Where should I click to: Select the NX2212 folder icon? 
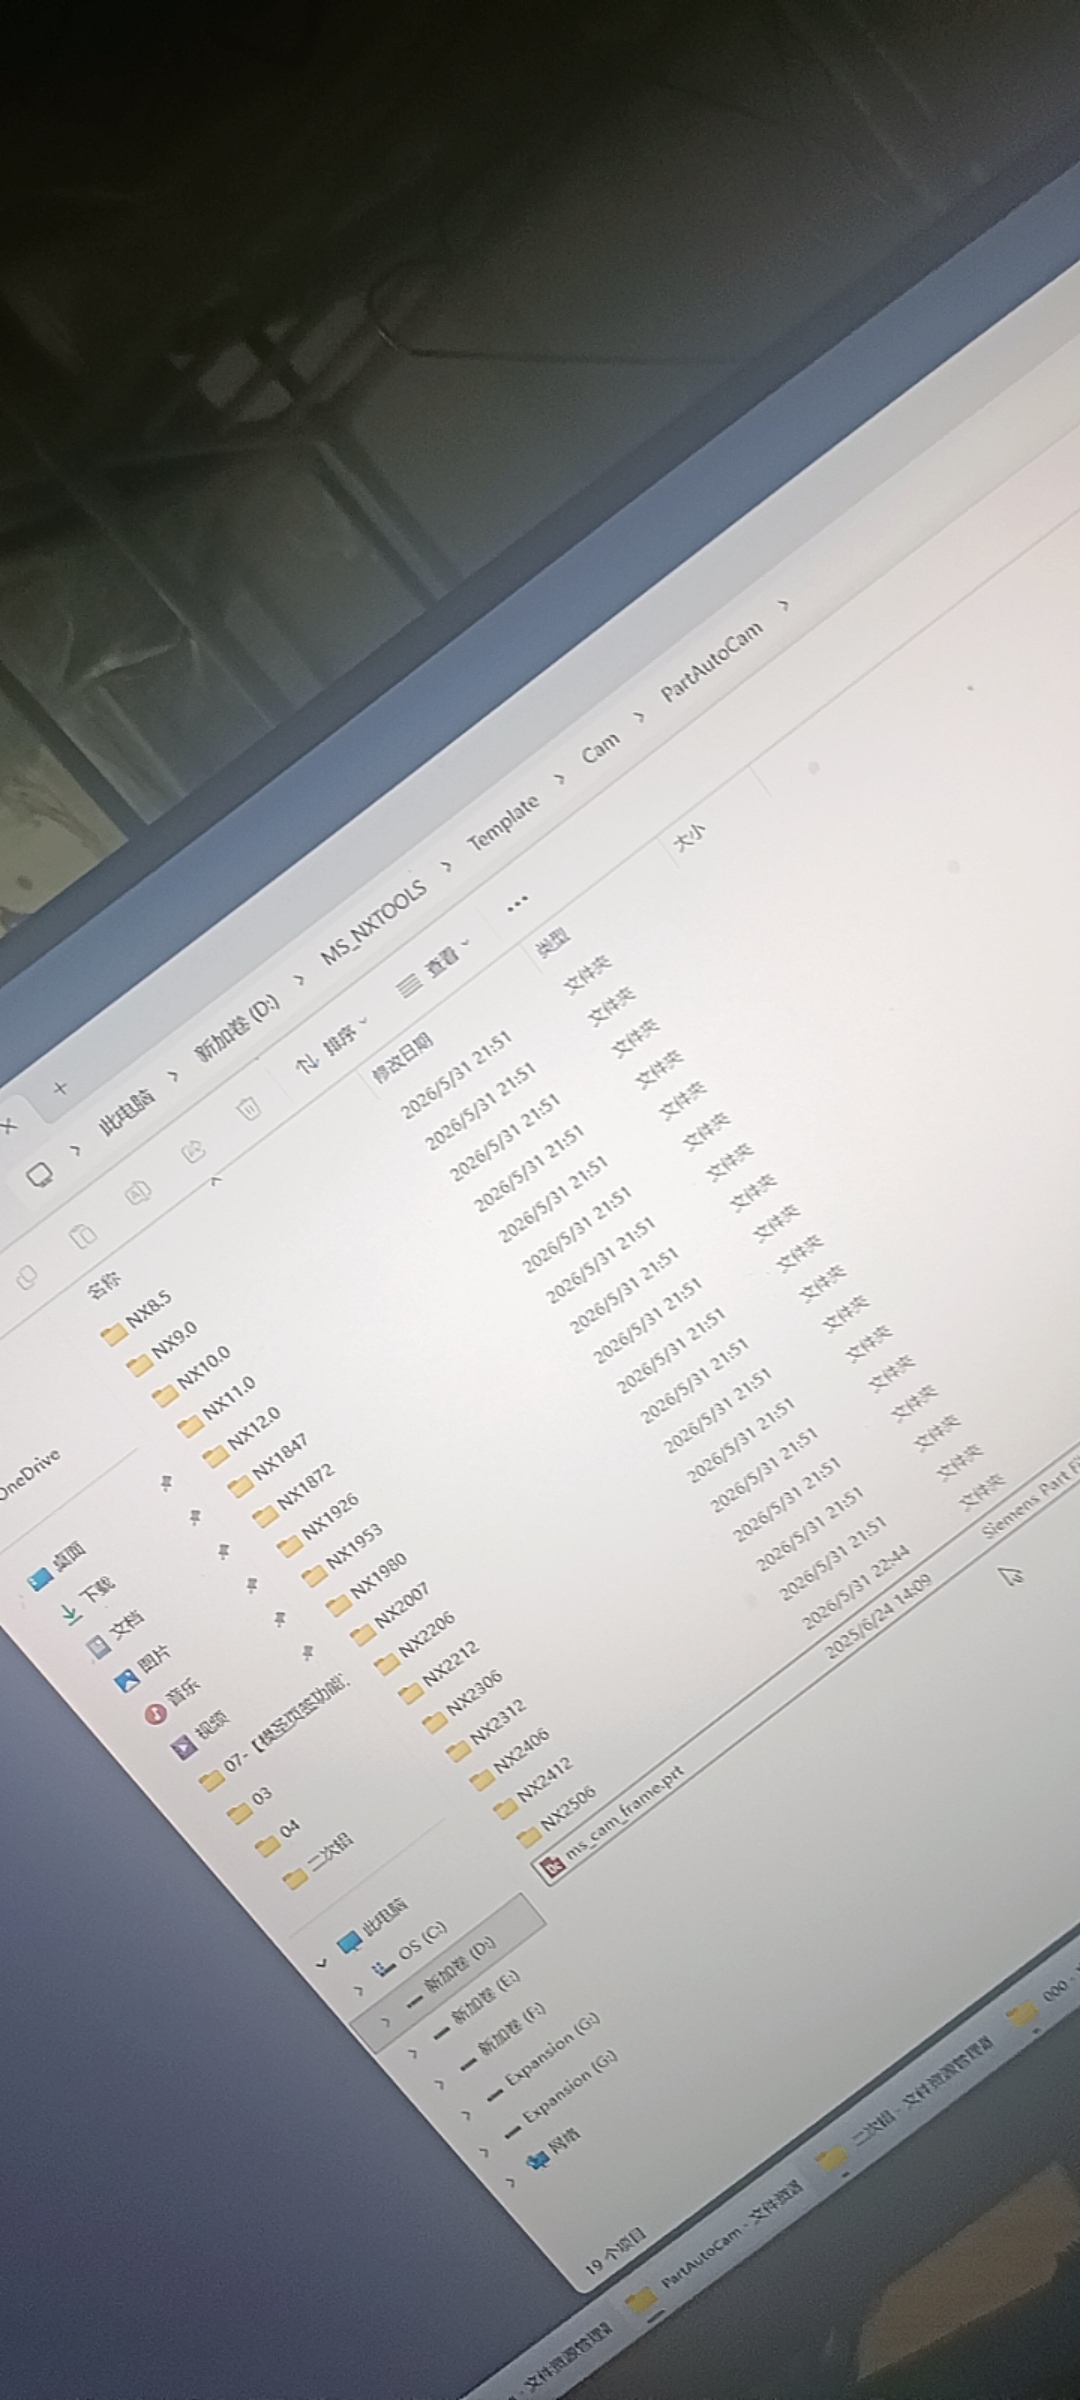click(x=410, y=1694)
